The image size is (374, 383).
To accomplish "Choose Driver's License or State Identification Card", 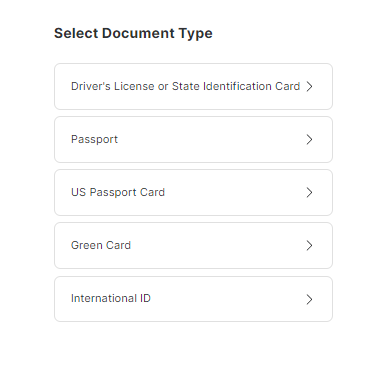I will (193, 86).
